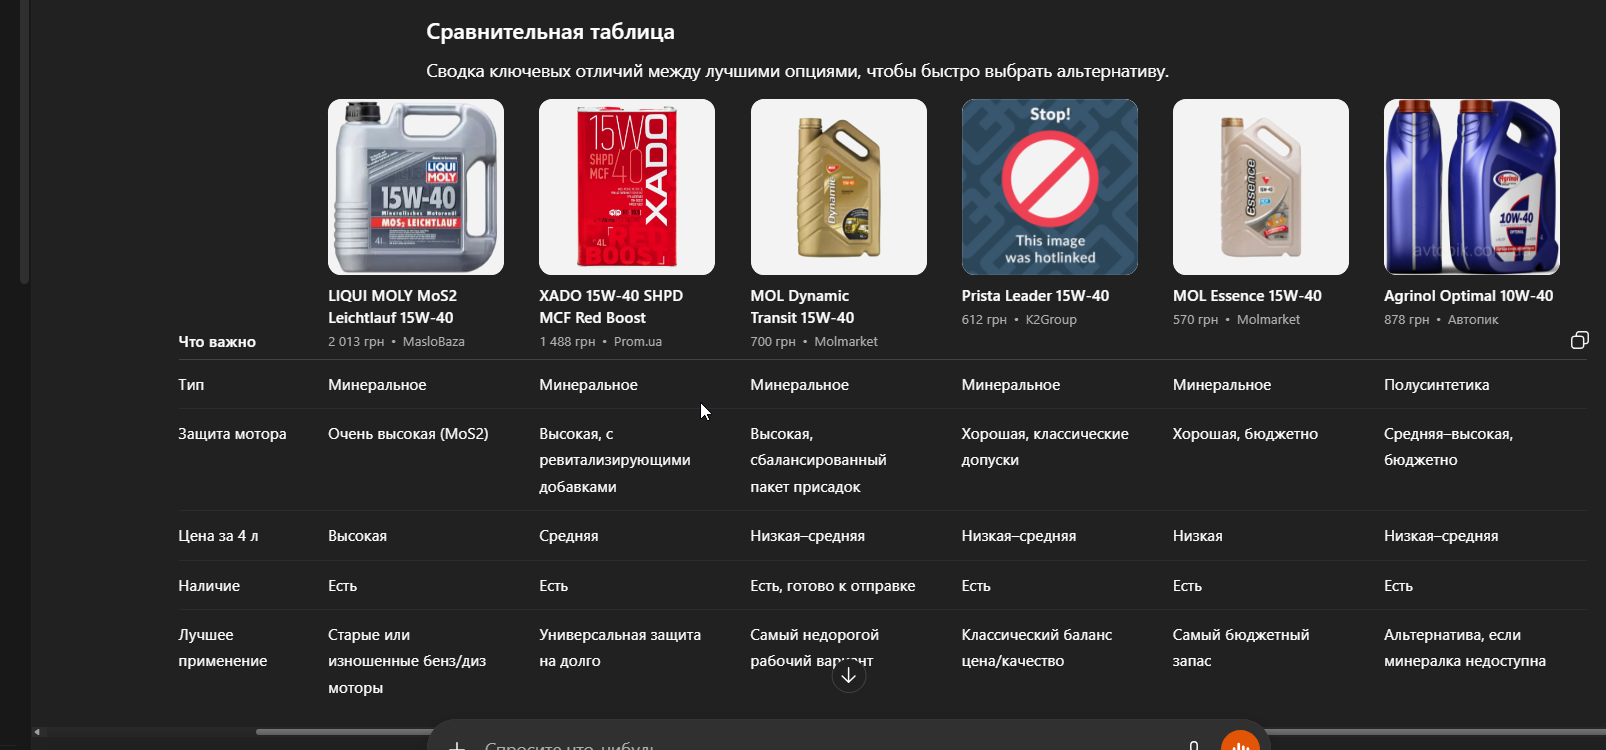Open the Agrinol Optimal blue canisters image

click(1472, 187)
